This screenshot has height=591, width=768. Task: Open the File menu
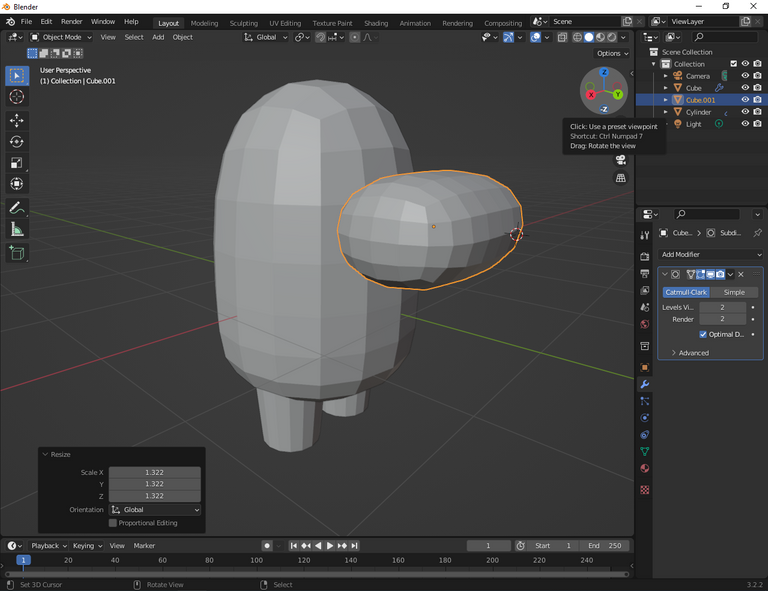[x=26, y=22]
